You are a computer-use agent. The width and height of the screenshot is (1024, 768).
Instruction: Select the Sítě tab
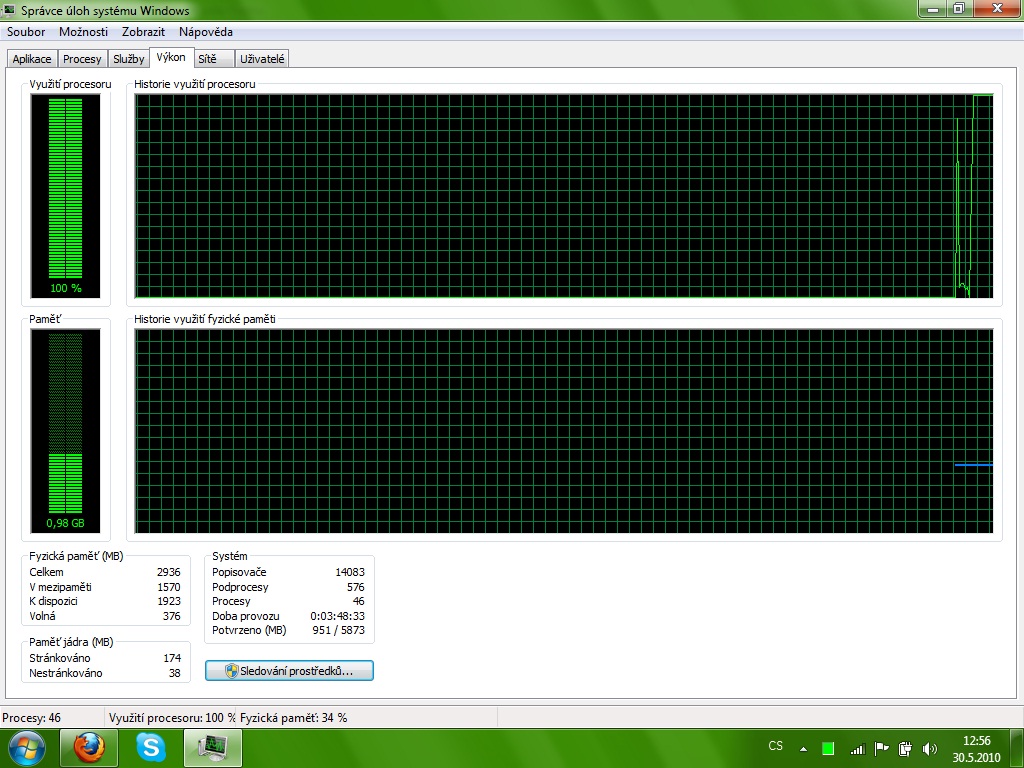[x=207, y=59]
